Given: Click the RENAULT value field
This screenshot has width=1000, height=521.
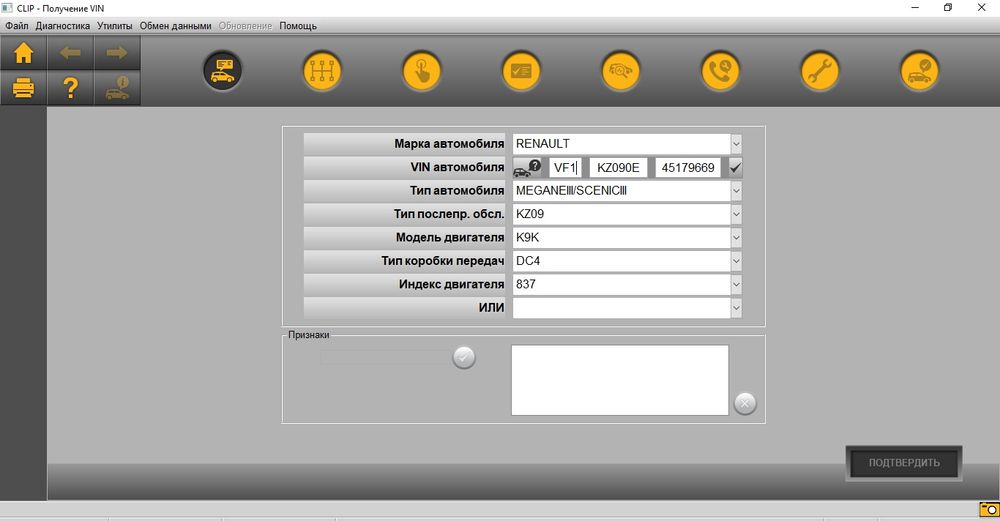Looking at the screenshot, I should pos(621,144).
